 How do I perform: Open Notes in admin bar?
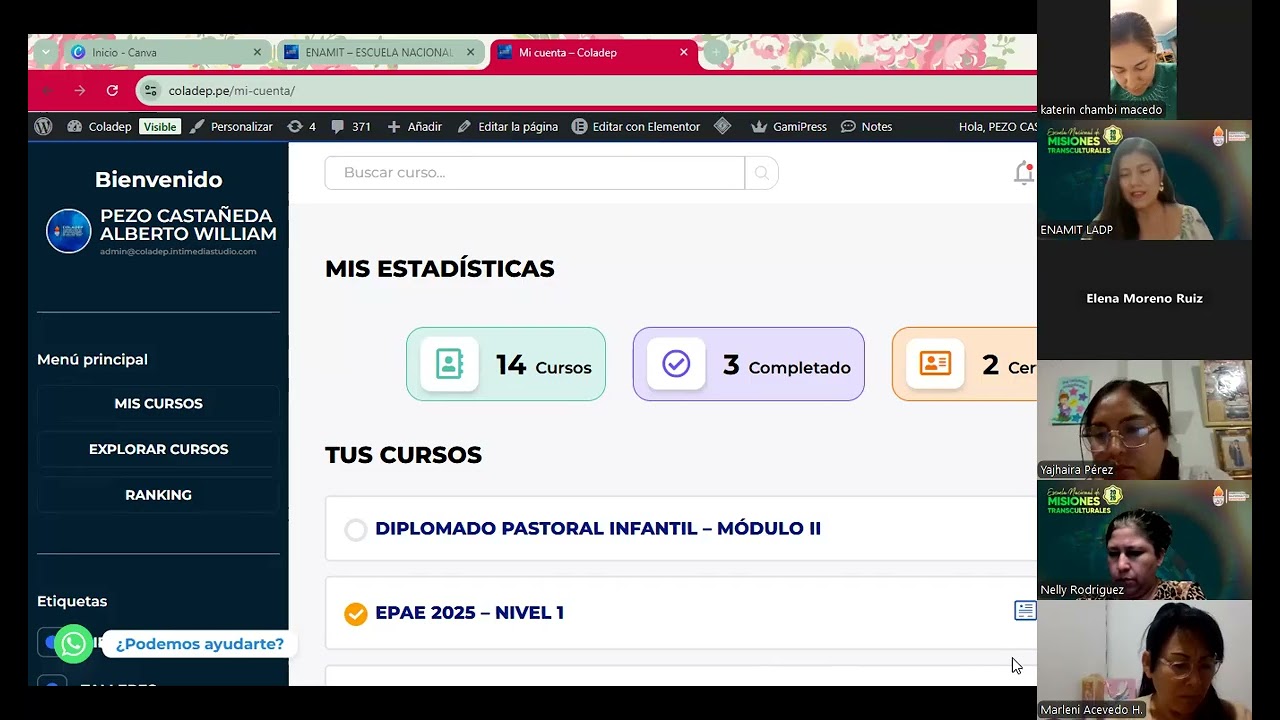pyautogui.click(x=866, y=127)
